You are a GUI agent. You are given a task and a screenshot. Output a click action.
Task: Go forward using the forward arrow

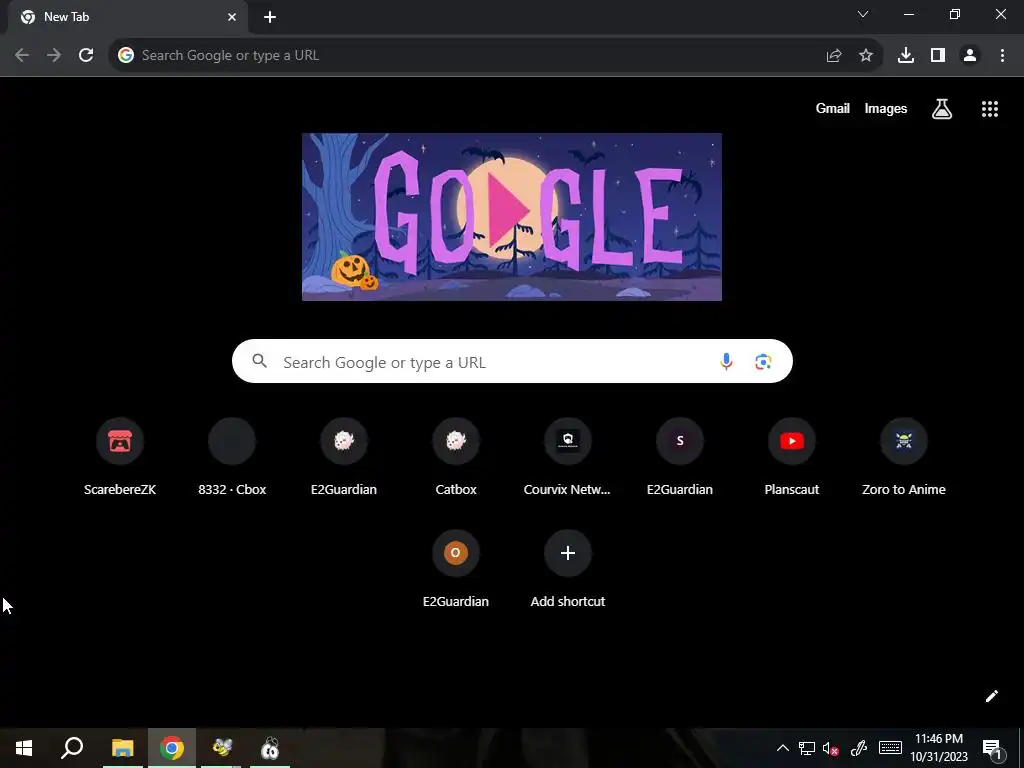coord(54,56)
